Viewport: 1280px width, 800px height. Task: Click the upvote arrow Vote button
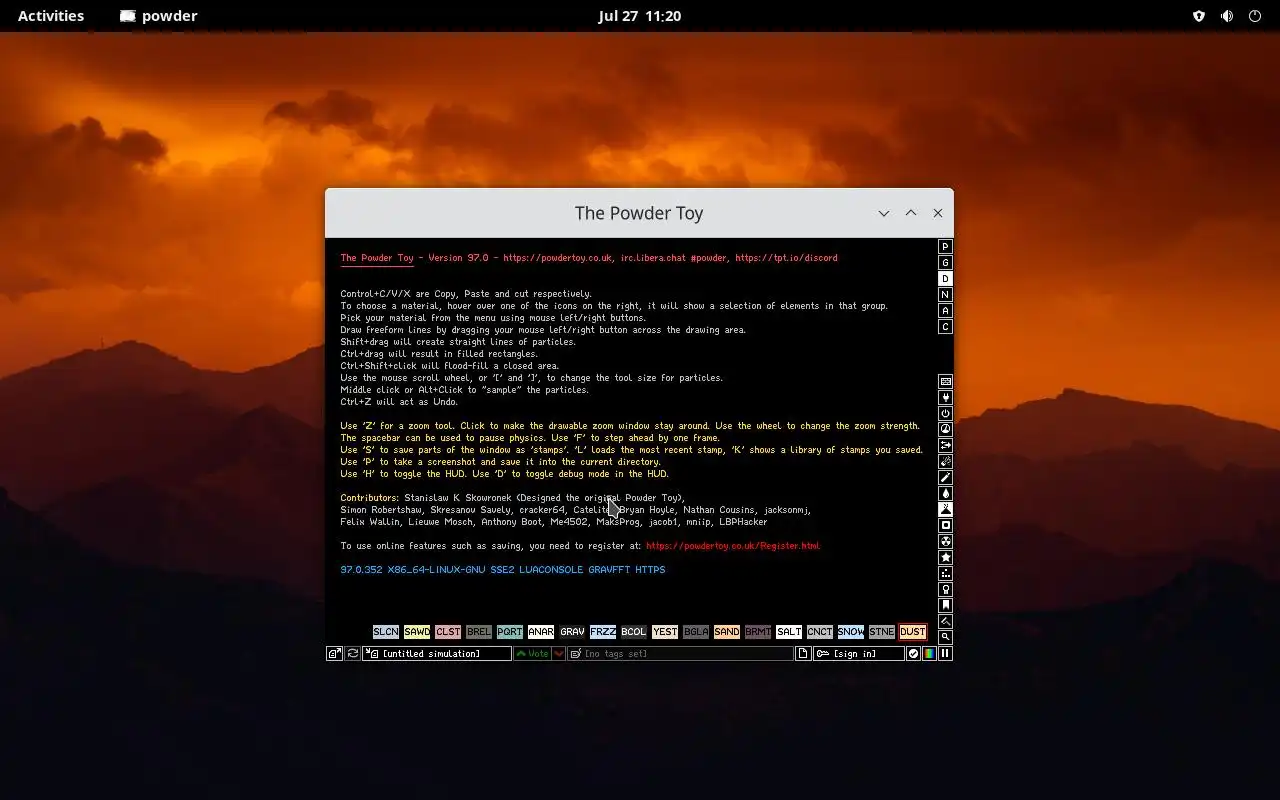coord(532,653)
